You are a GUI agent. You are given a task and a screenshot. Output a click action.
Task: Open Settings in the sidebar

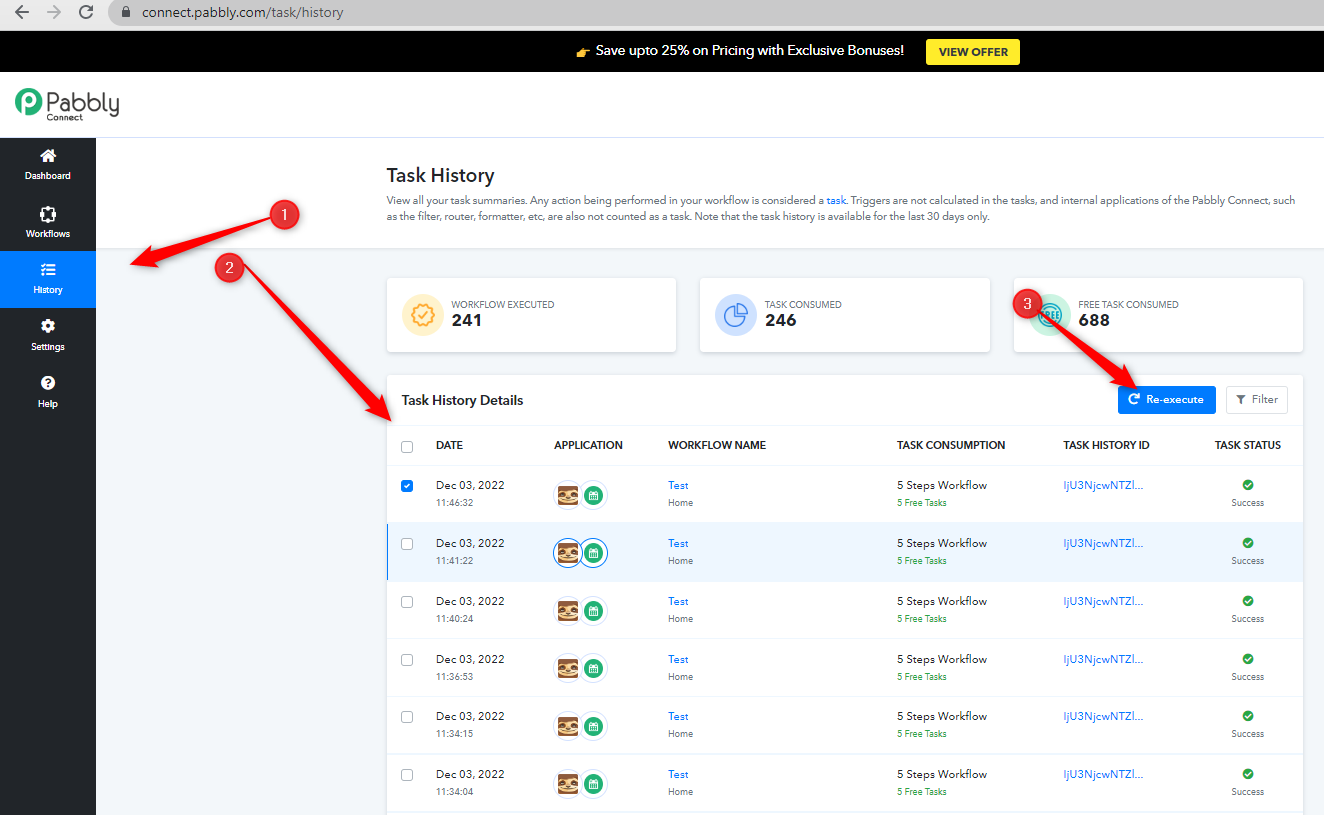pyautogui.click(x=48, y=336)
